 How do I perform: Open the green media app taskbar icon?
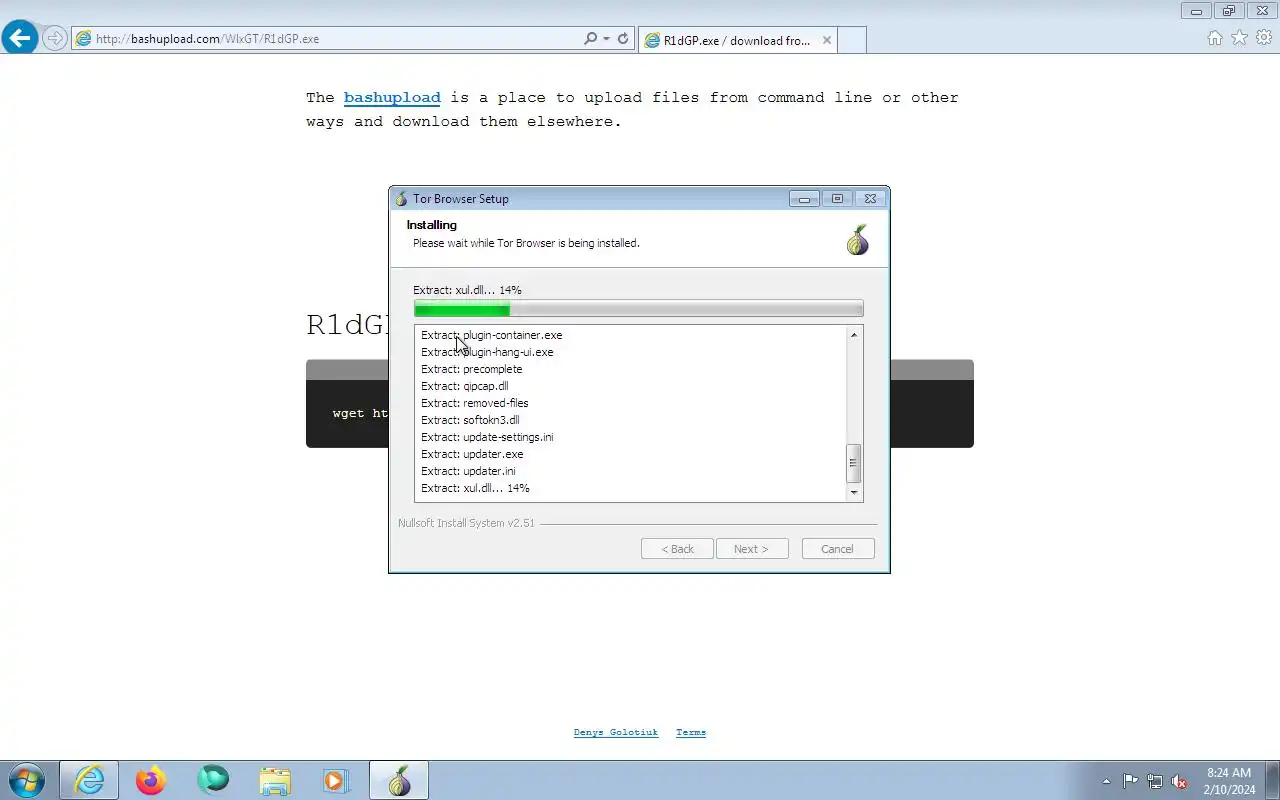click(213, 780)
